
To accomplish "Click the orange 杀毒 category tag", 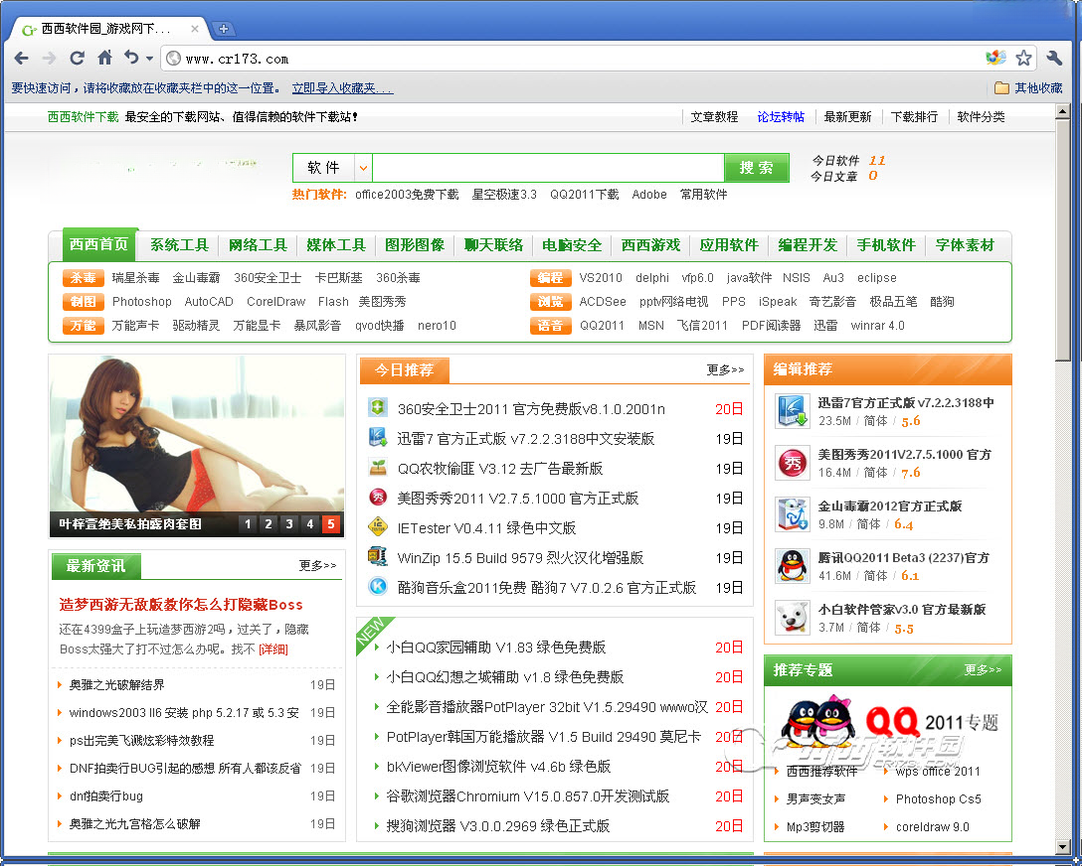I will [x=83, y=277].
